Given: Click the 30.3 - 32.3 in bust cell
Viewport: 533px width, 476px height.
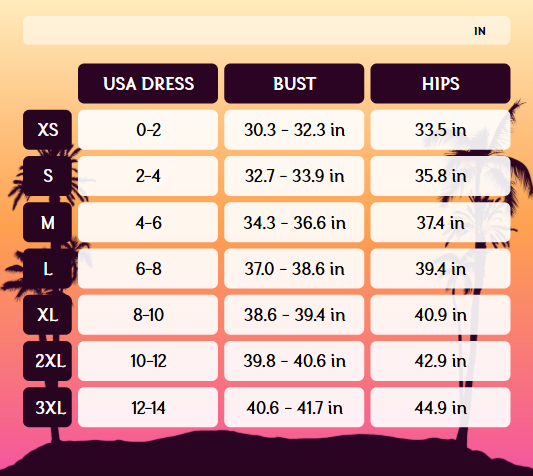Looking at the screenshot, I should point(294,130).
